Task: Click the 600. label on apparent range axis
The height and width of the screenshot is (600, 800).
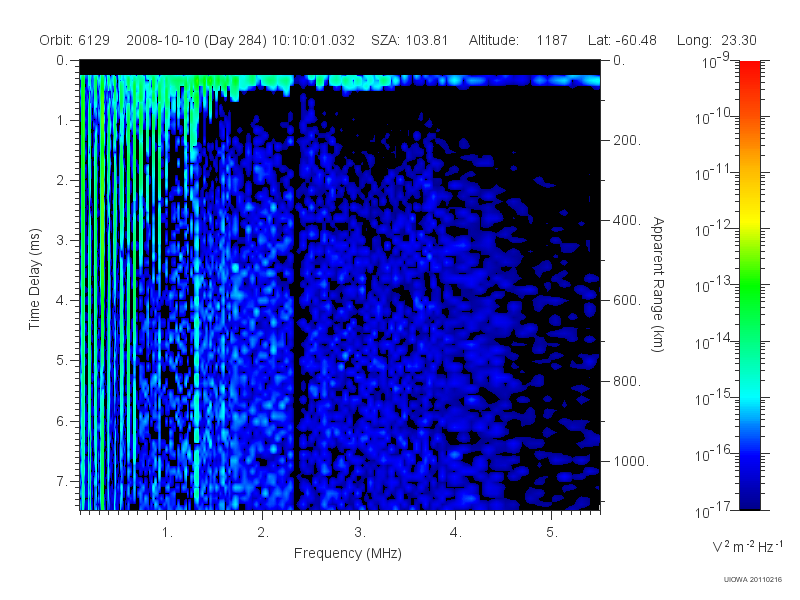Action: coord(627,301)
